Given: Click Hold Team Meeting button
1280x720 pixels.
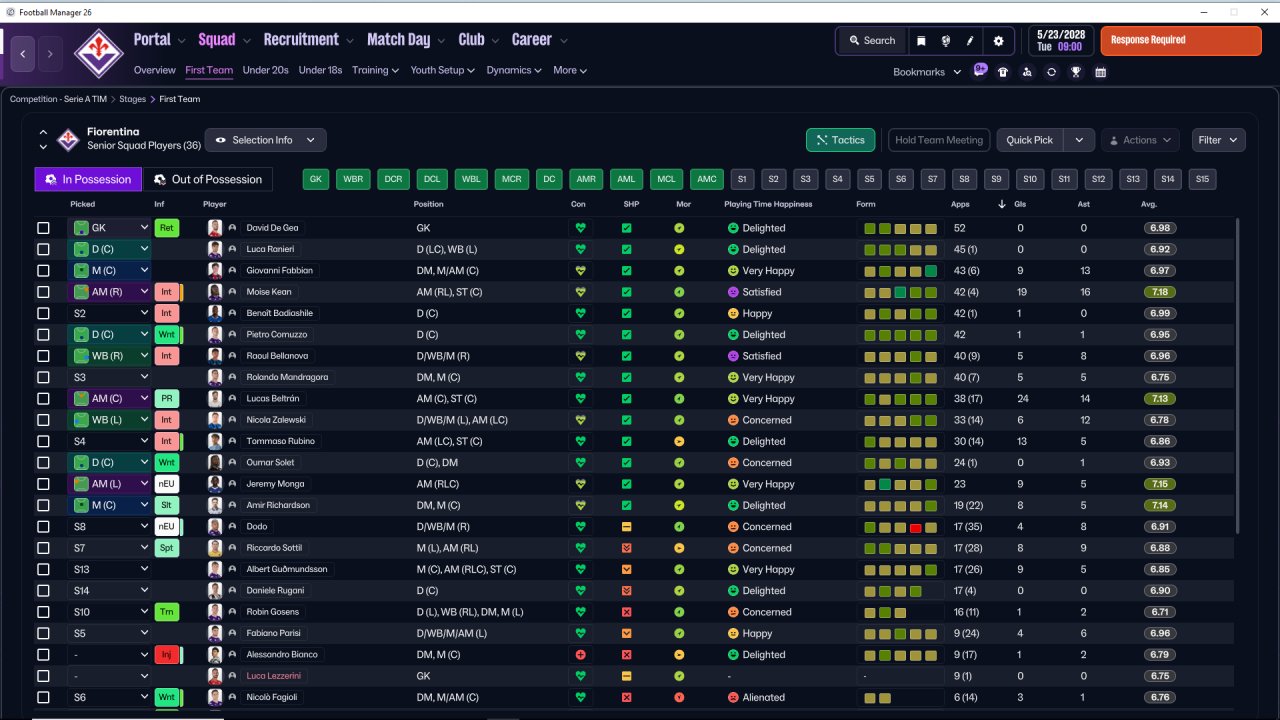Looking at the screenshot, I should pyautogui.click(x=939, y=140).
